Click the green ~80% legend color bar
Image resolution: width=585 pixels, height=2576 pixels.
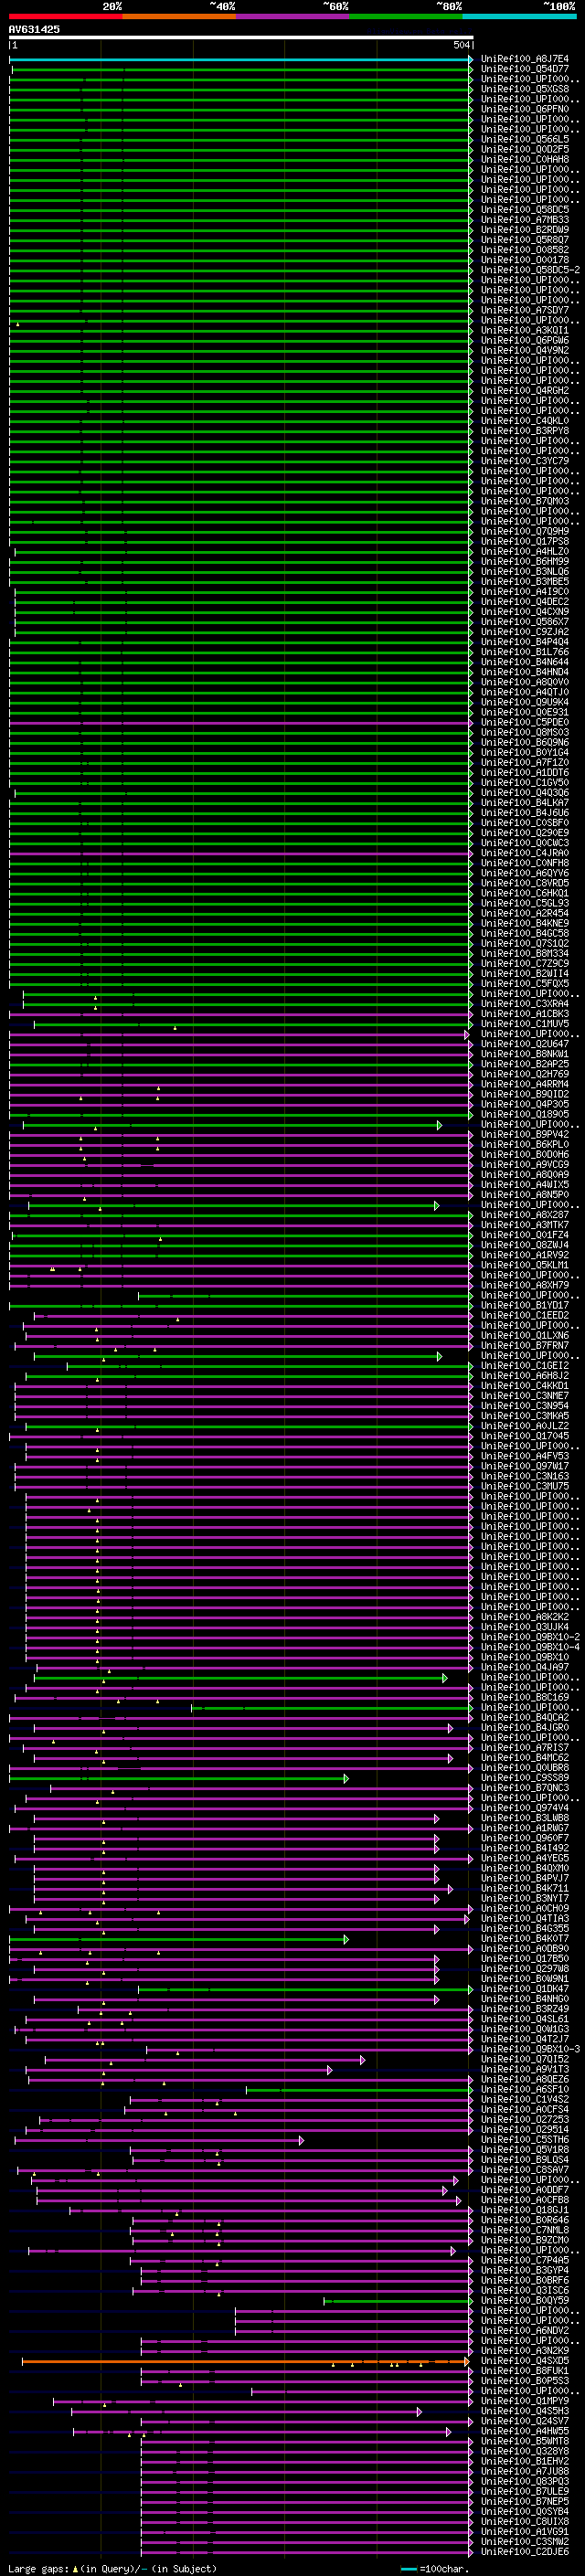406,16
